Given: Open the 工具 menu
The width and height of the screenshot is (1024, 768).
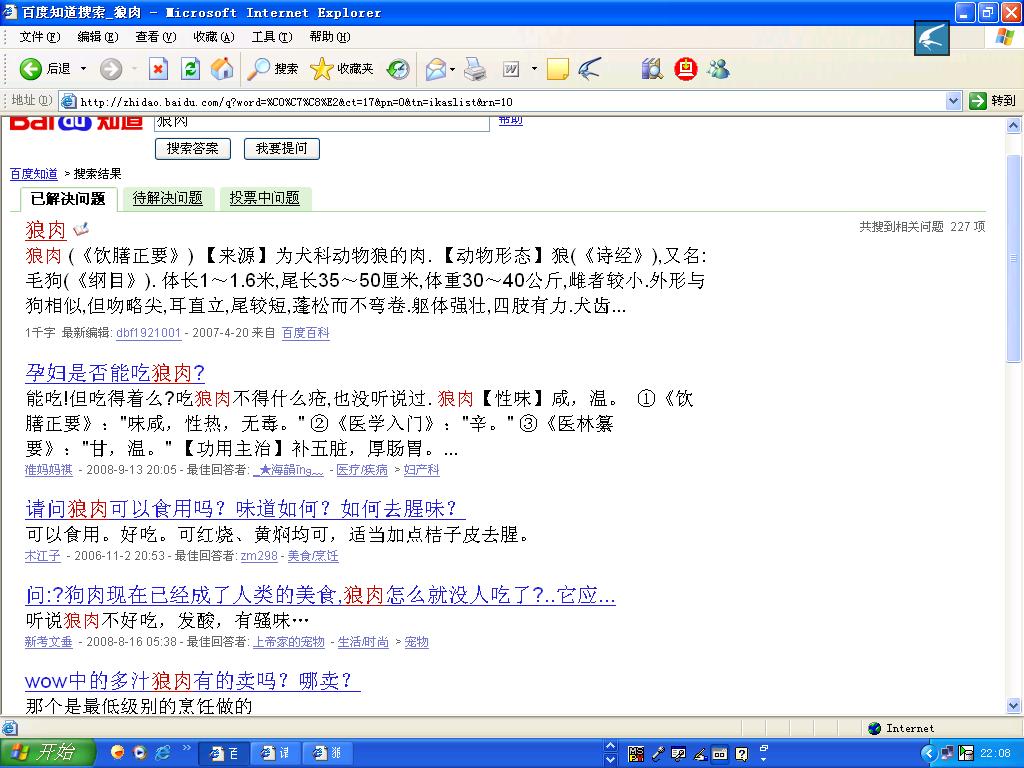Looking at the screenshot, I should pyautogui.click(x=272, y=37).
